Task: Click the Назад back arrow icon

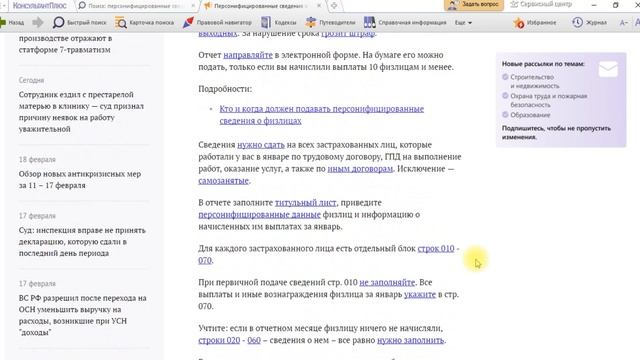Action: point(3,22)
